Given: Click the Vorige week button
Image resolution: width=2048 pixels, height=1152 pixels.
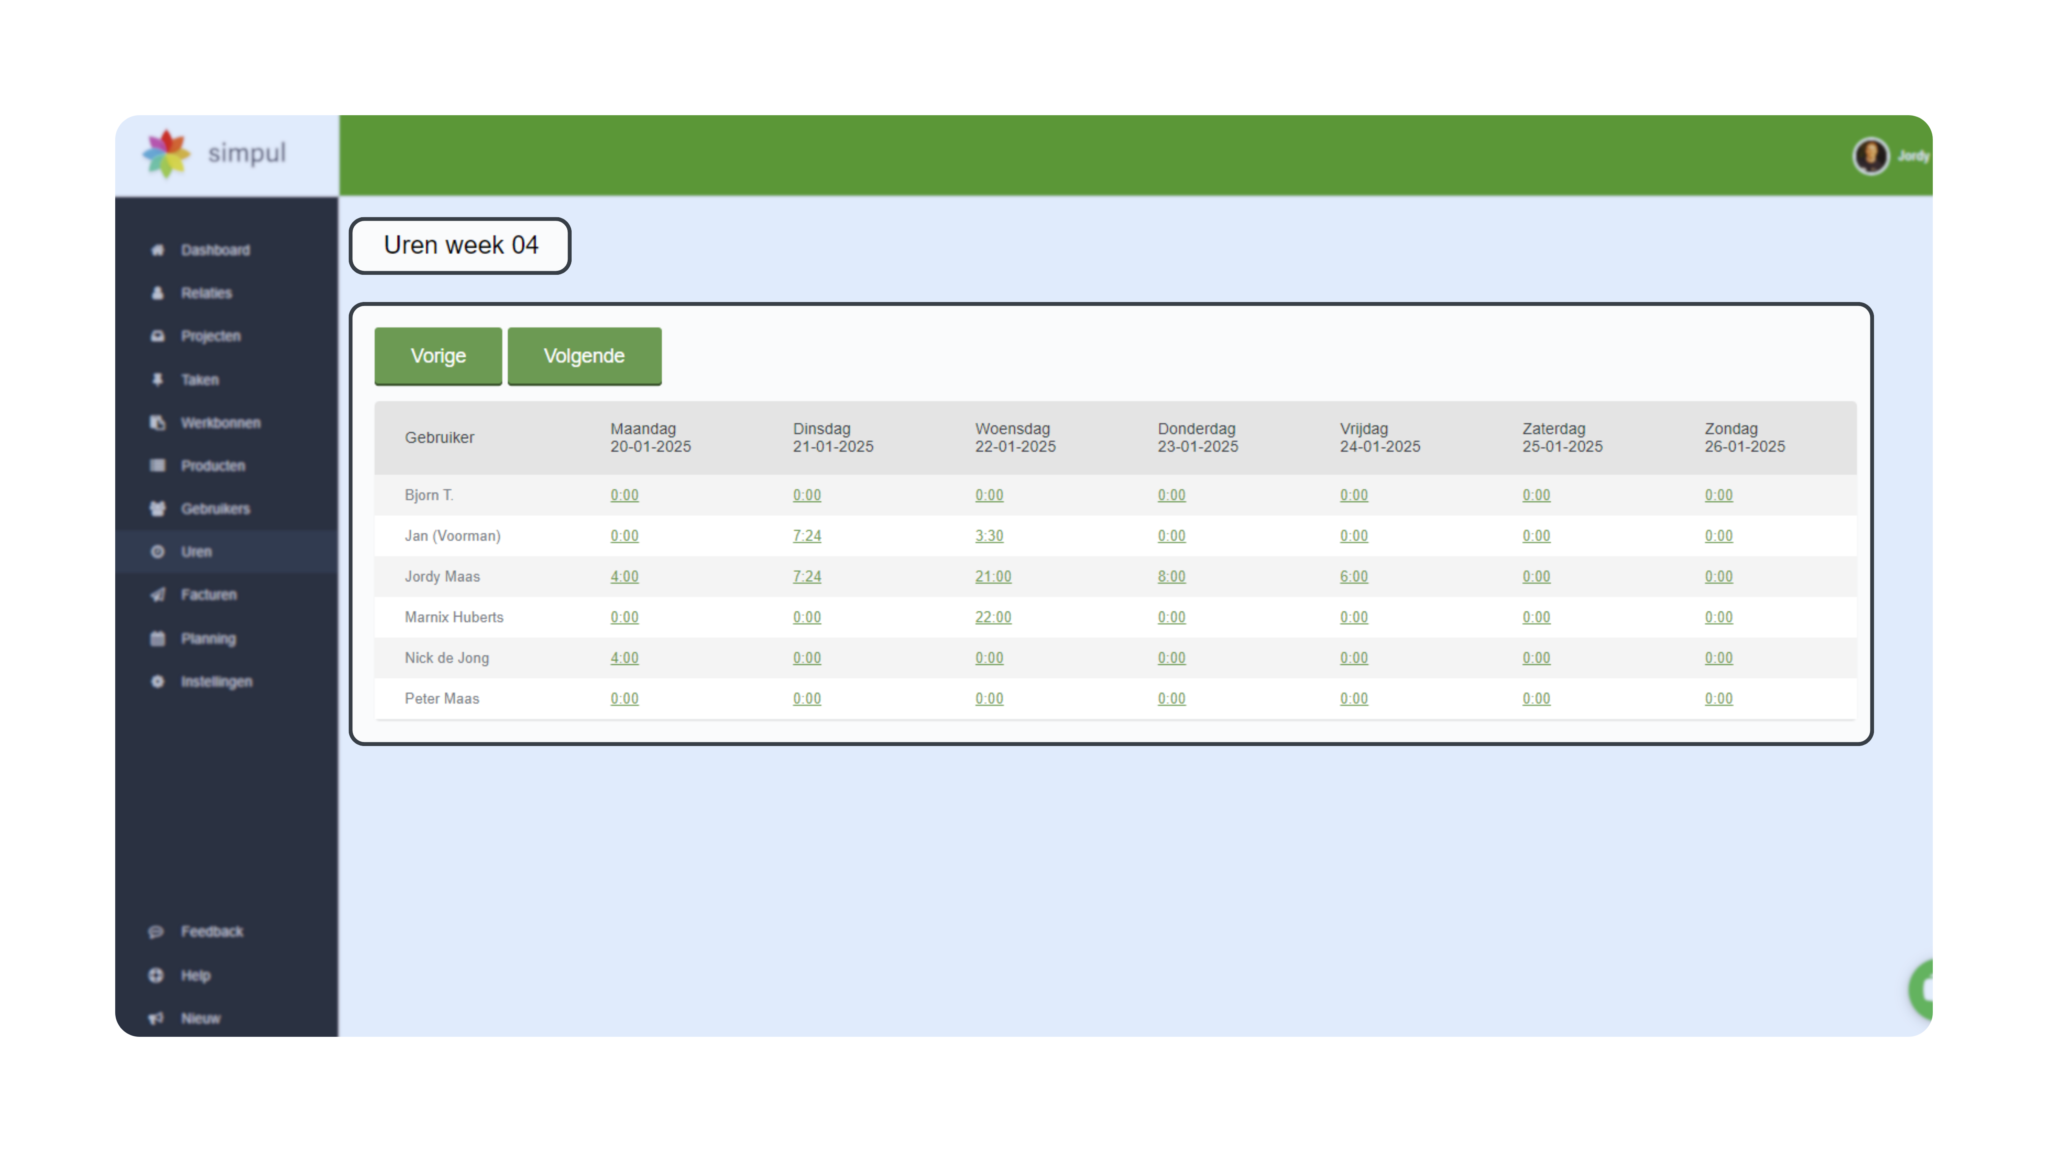Looking at the screenshot, I should 438,356.
